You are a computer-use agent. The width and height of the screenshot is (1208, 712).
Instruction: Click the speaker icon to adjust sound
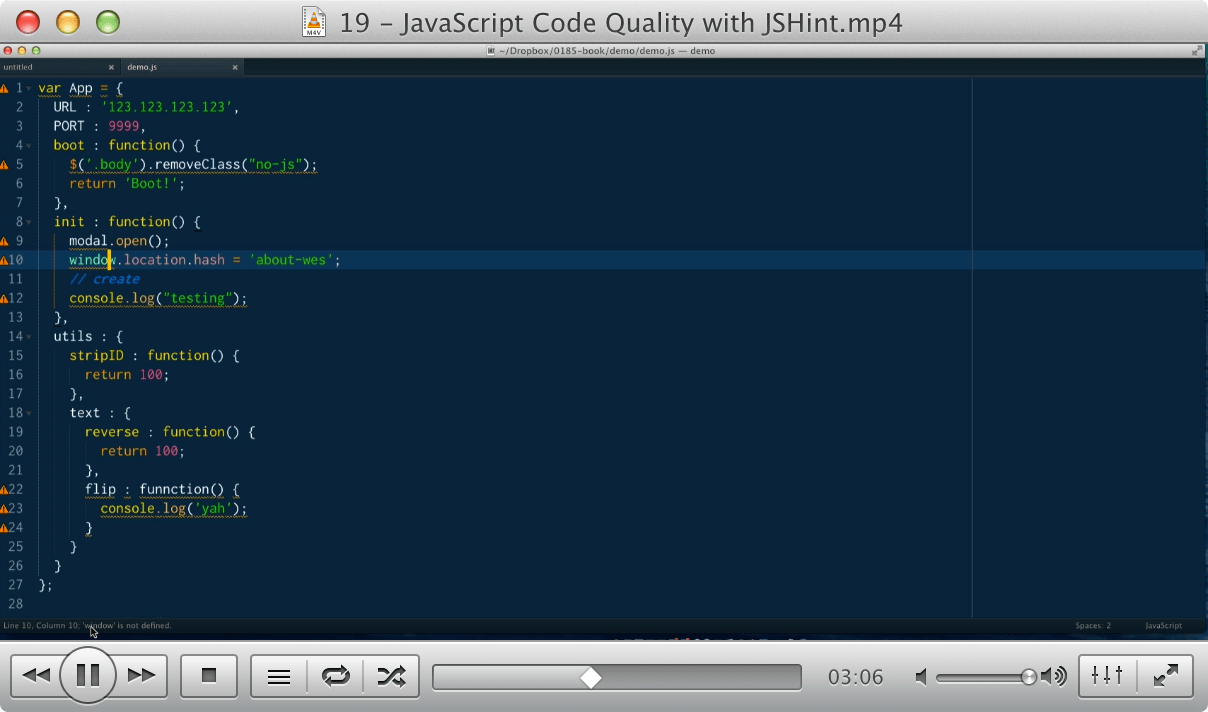click(1054, 676)
